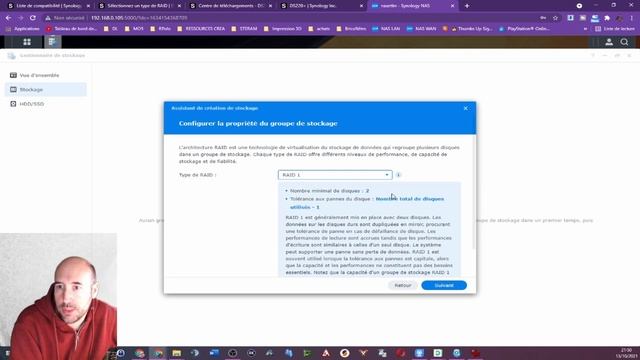Close the storage creation wizard dialog
Image resolution: width=640 pixels, height=360 pixels.
(x=466, y=108)
